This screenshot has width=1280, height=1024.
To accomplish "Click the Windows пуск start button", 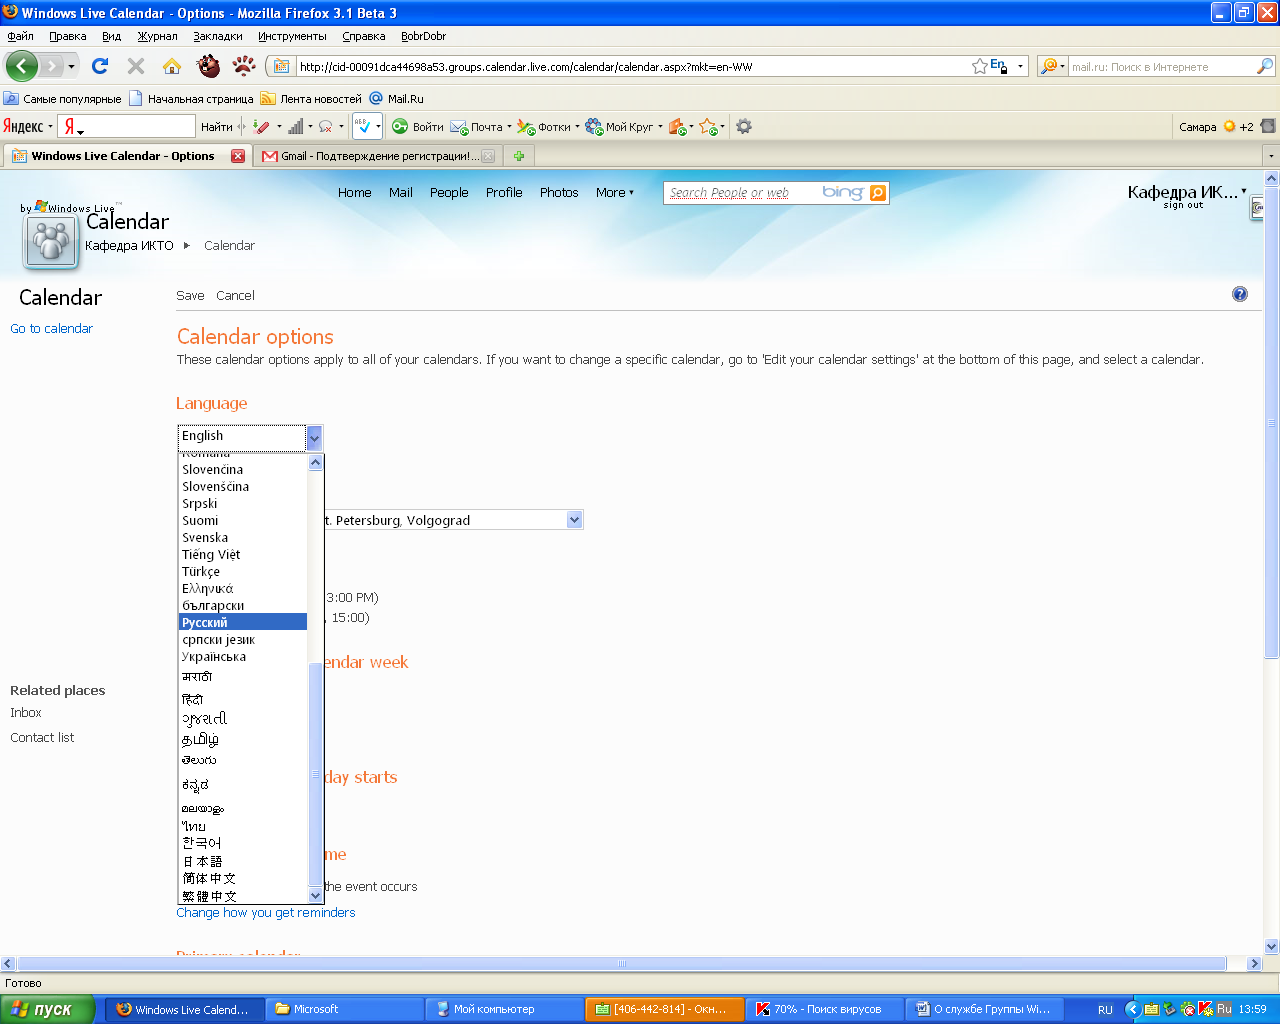I will click(x=47, y=1009).
